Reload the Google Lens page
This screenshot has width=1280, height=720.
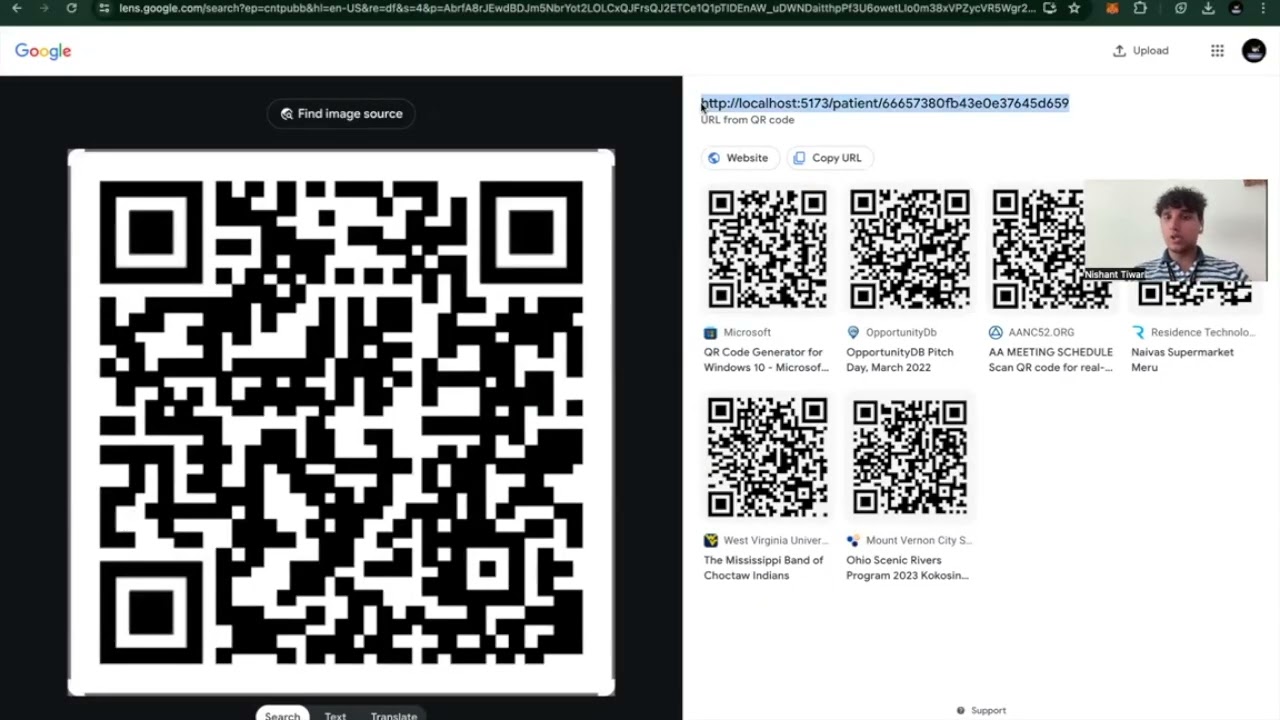(71, 8)
